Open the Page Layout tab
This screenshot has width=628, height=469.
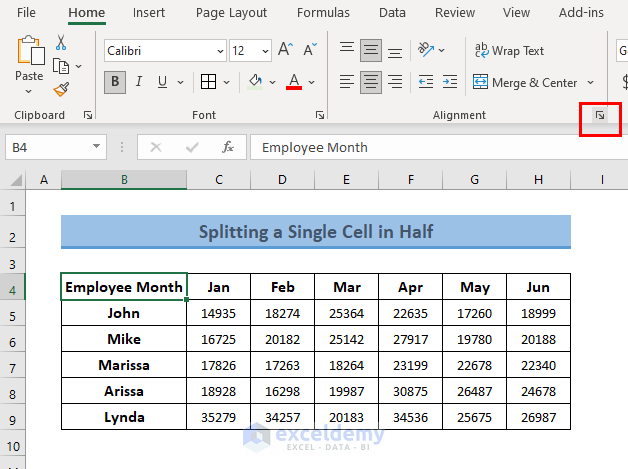(x=231, y=13)
